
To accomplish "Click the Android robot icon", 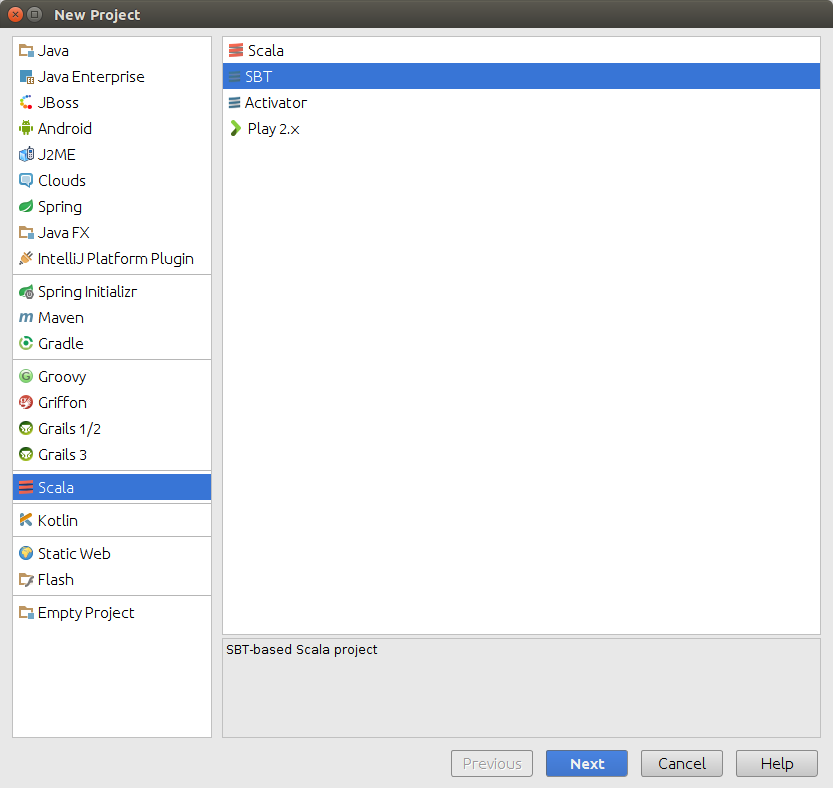I will 26,128.
